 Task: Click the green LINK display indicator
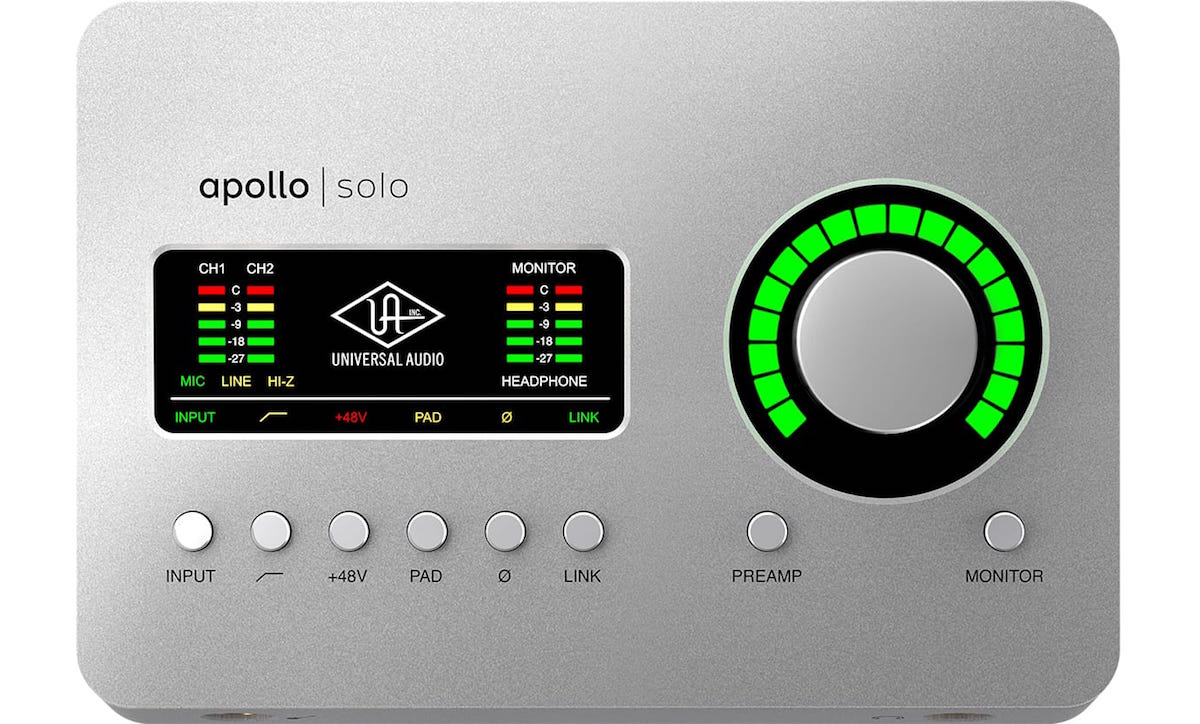click(x=586, y=417)
